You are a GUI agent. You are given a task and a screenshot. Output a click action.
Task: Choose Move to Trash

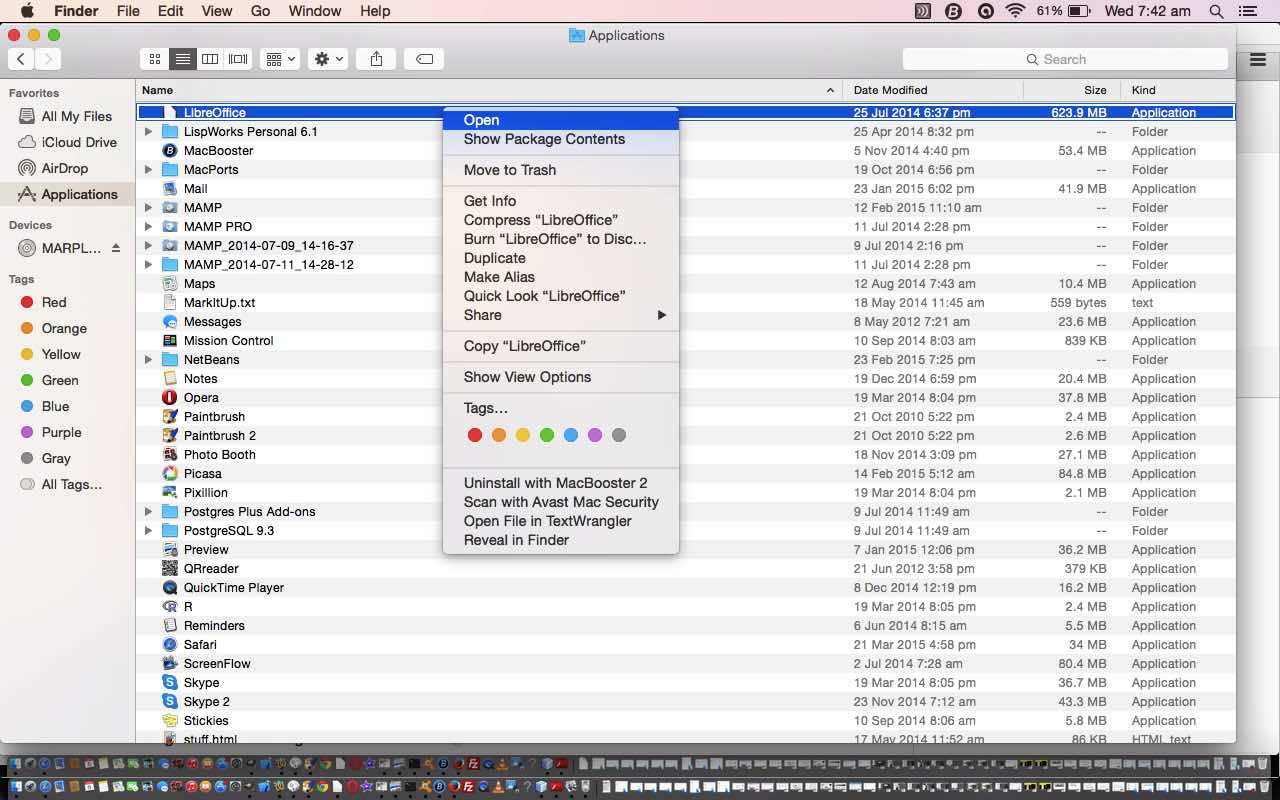561,170
